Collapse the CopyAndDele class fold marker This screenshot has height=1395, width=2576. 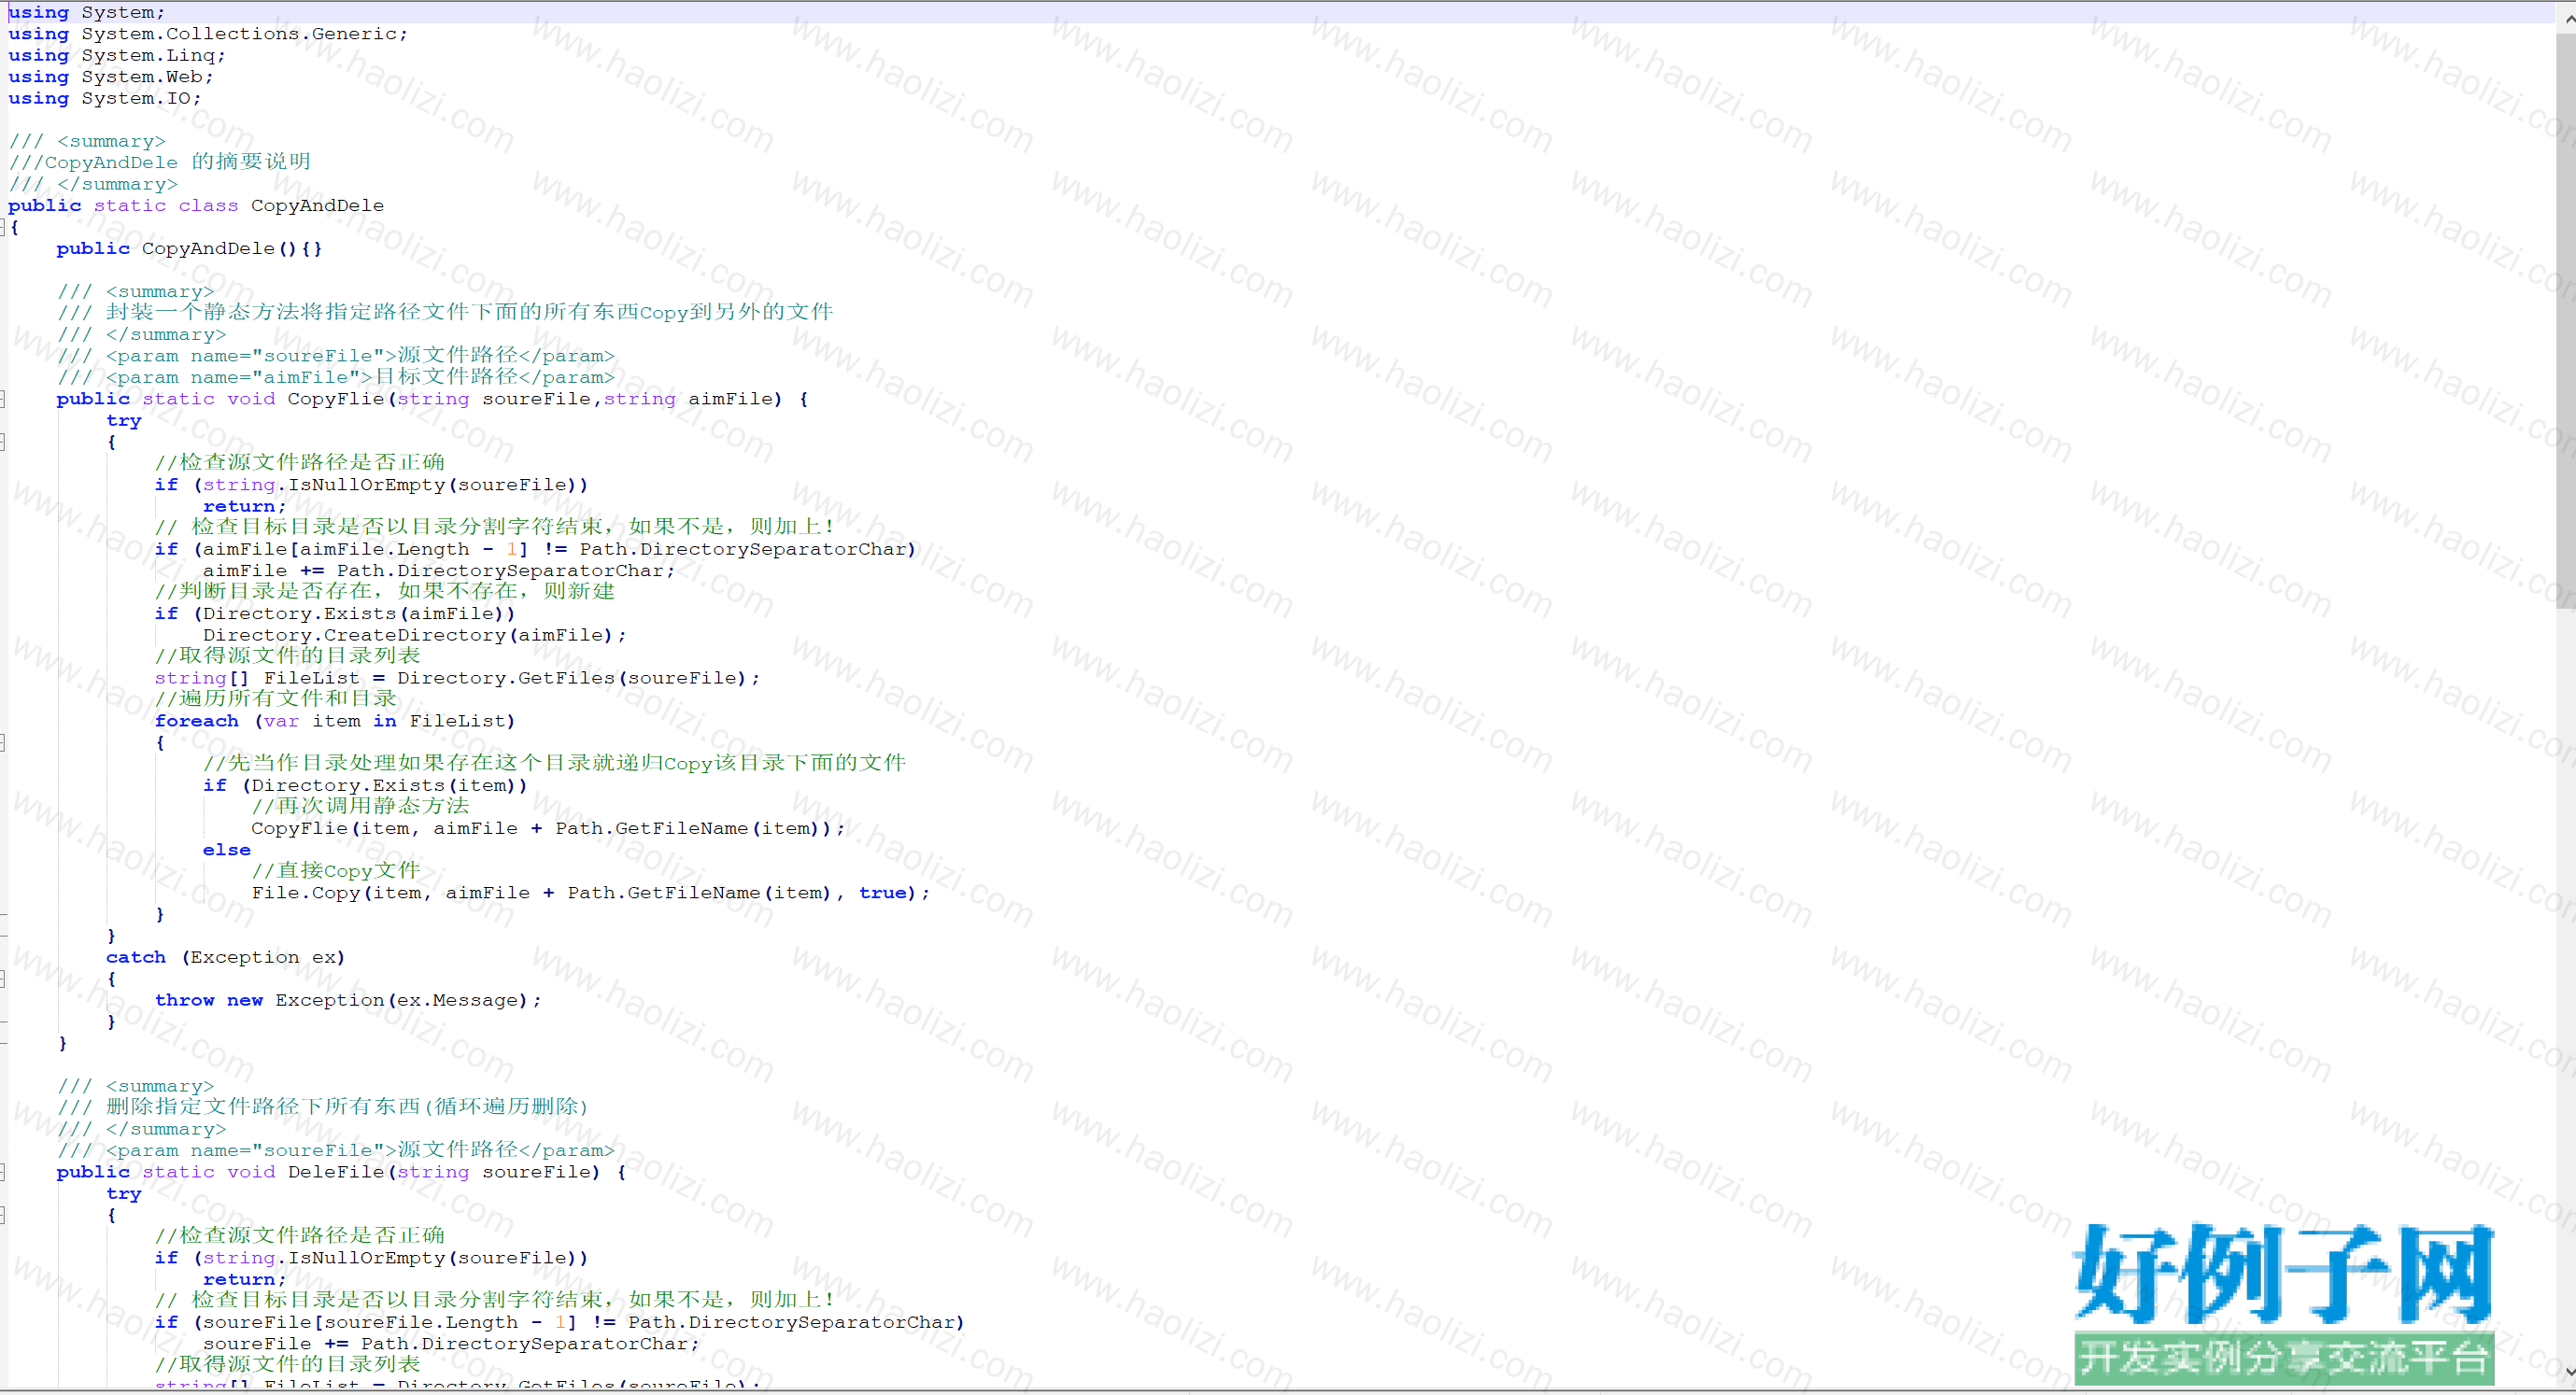pos(3,227)
